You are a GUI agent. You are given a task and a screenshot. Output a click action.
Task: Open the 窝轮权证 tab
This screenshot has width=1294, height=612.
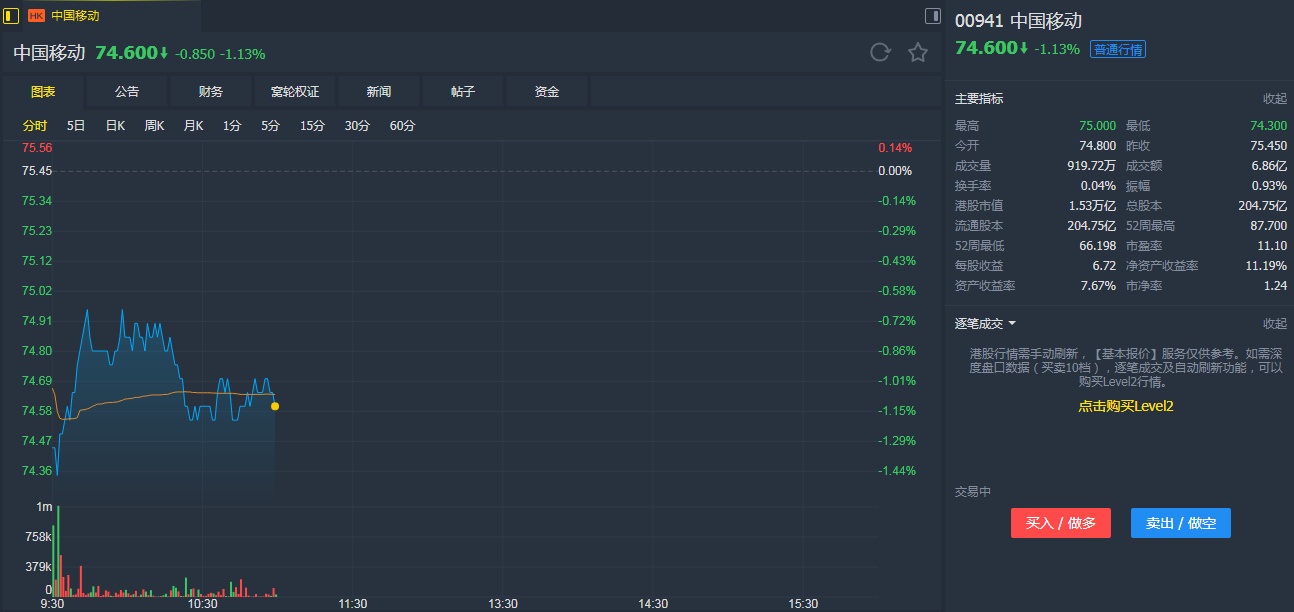pyautogui.click(x=295, y=92)
